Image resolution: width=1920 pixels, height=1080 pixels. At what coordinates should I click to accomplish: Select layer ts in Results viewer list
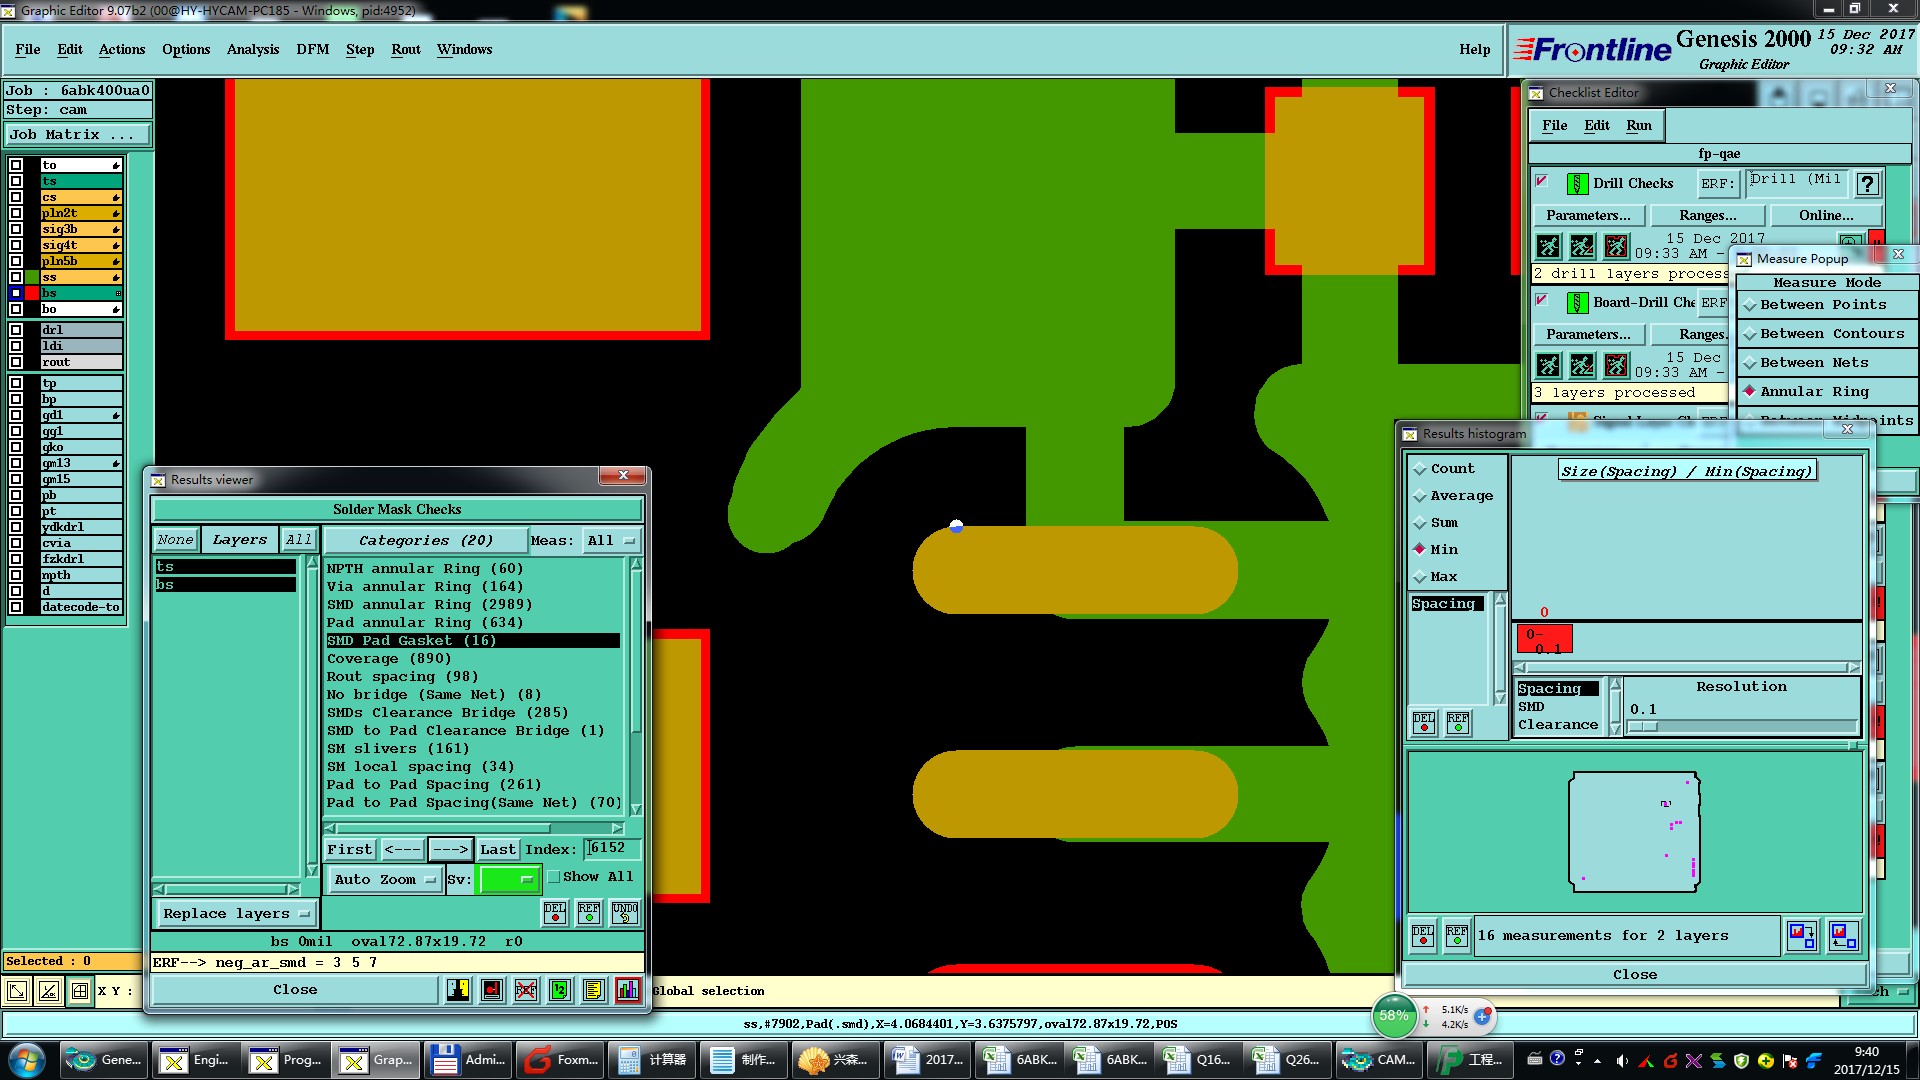[x=225, y=567]
